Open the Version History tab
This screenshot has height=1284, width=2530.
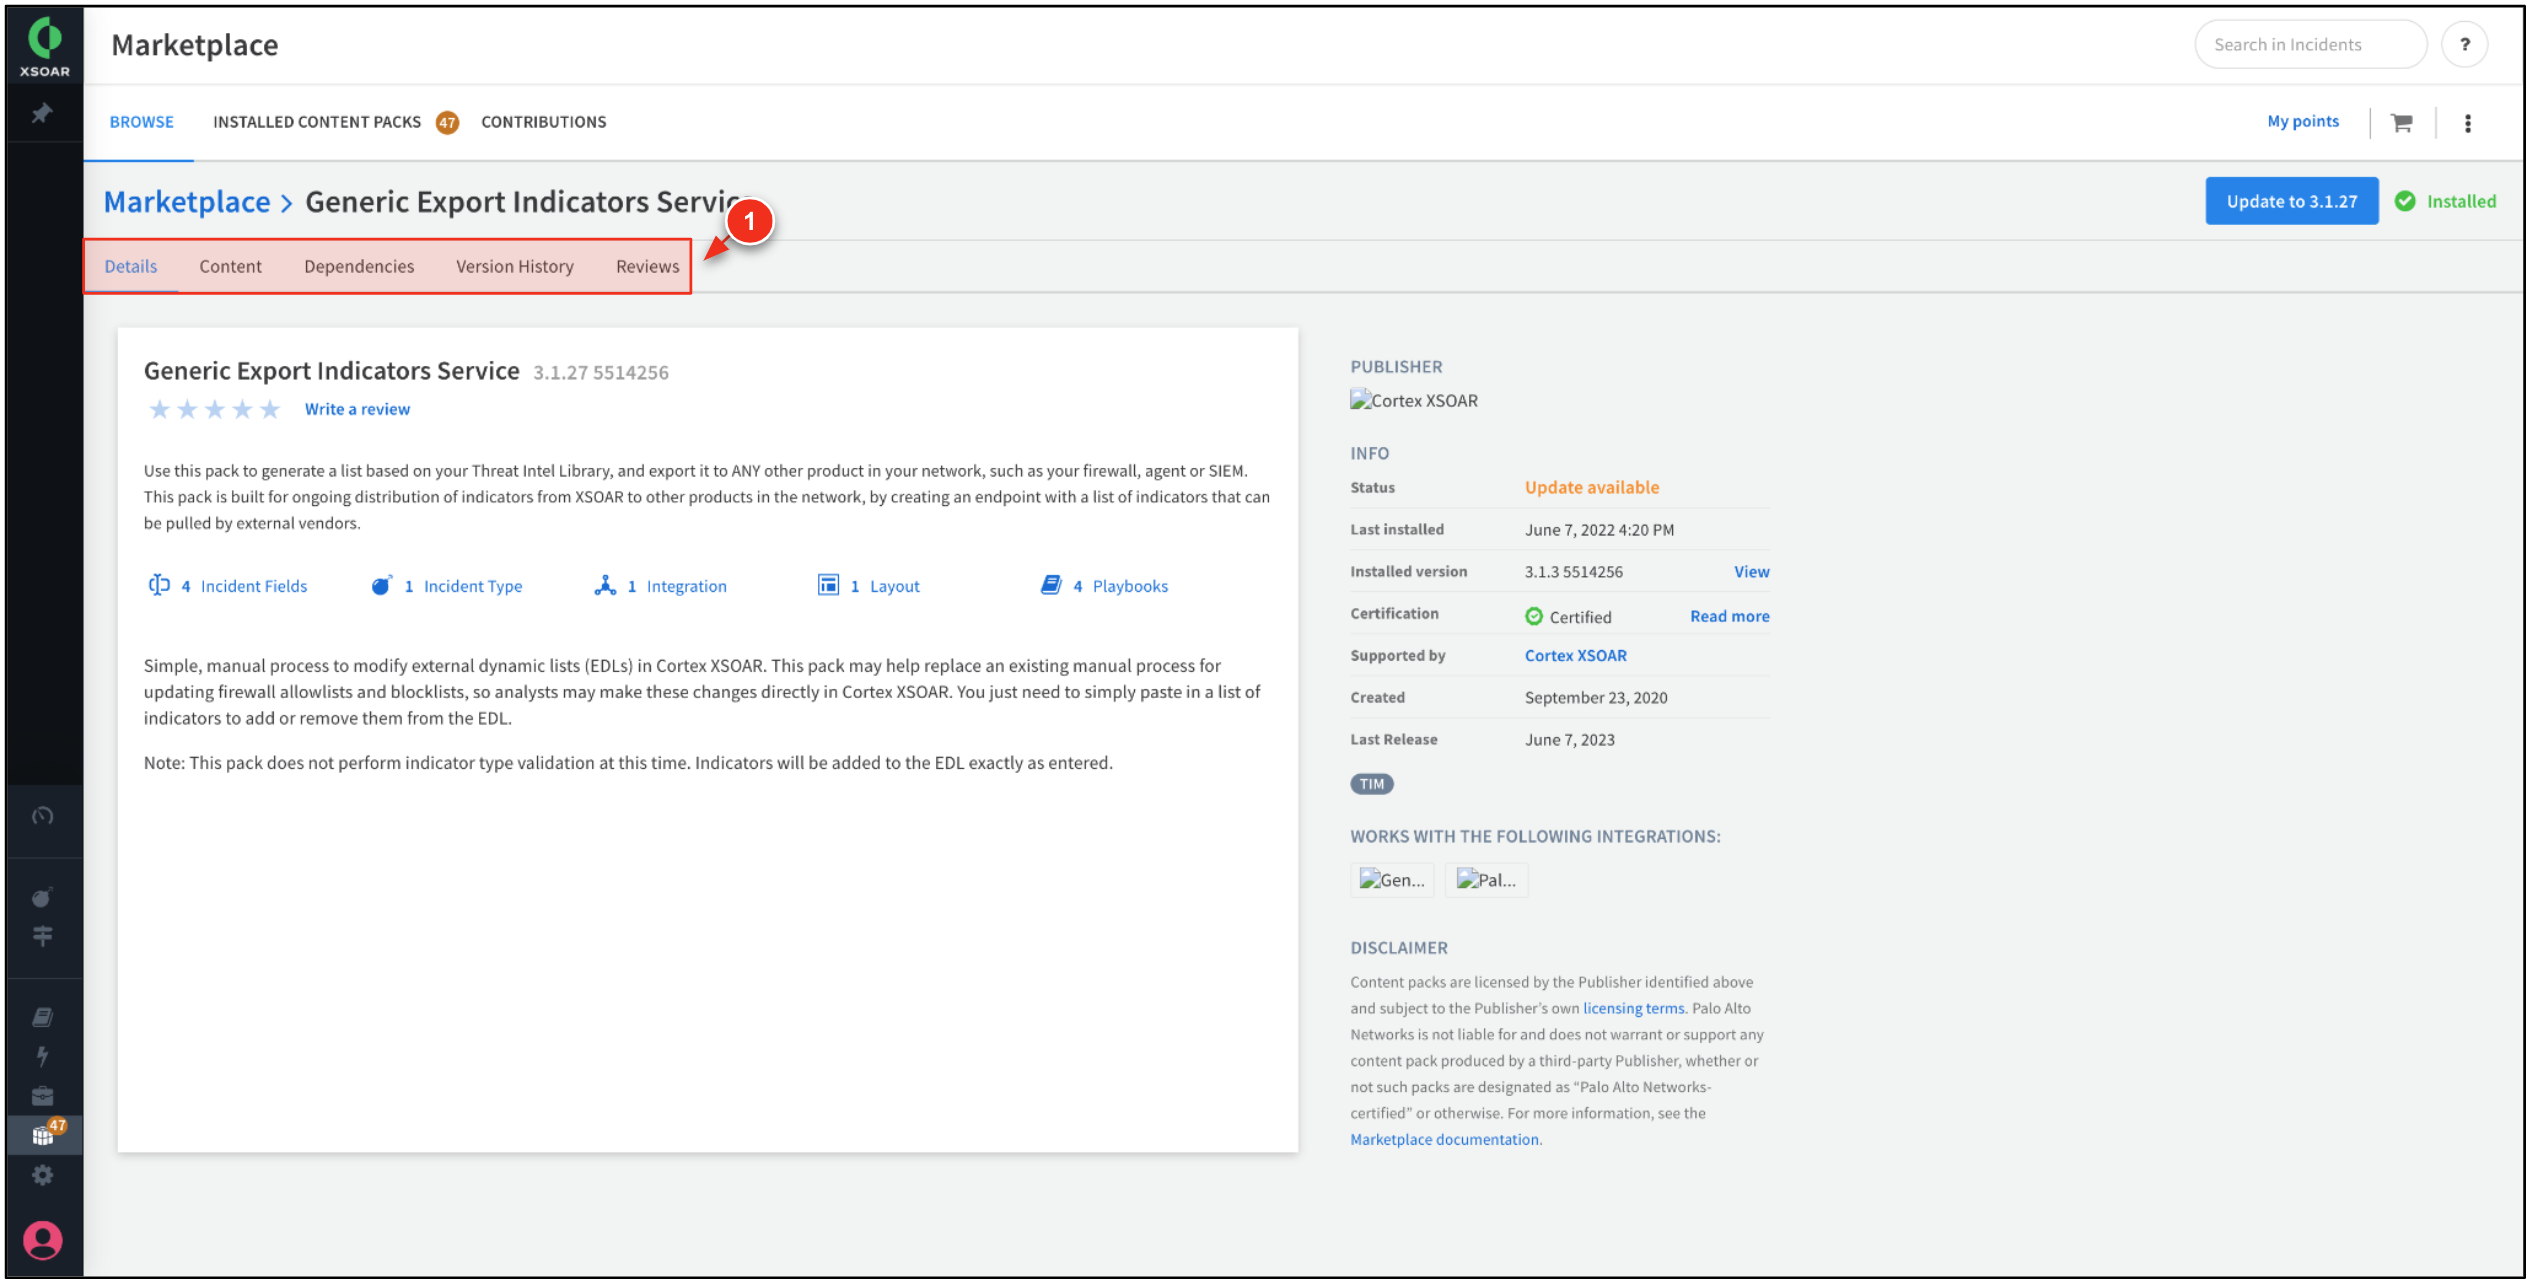pos(515,267)
